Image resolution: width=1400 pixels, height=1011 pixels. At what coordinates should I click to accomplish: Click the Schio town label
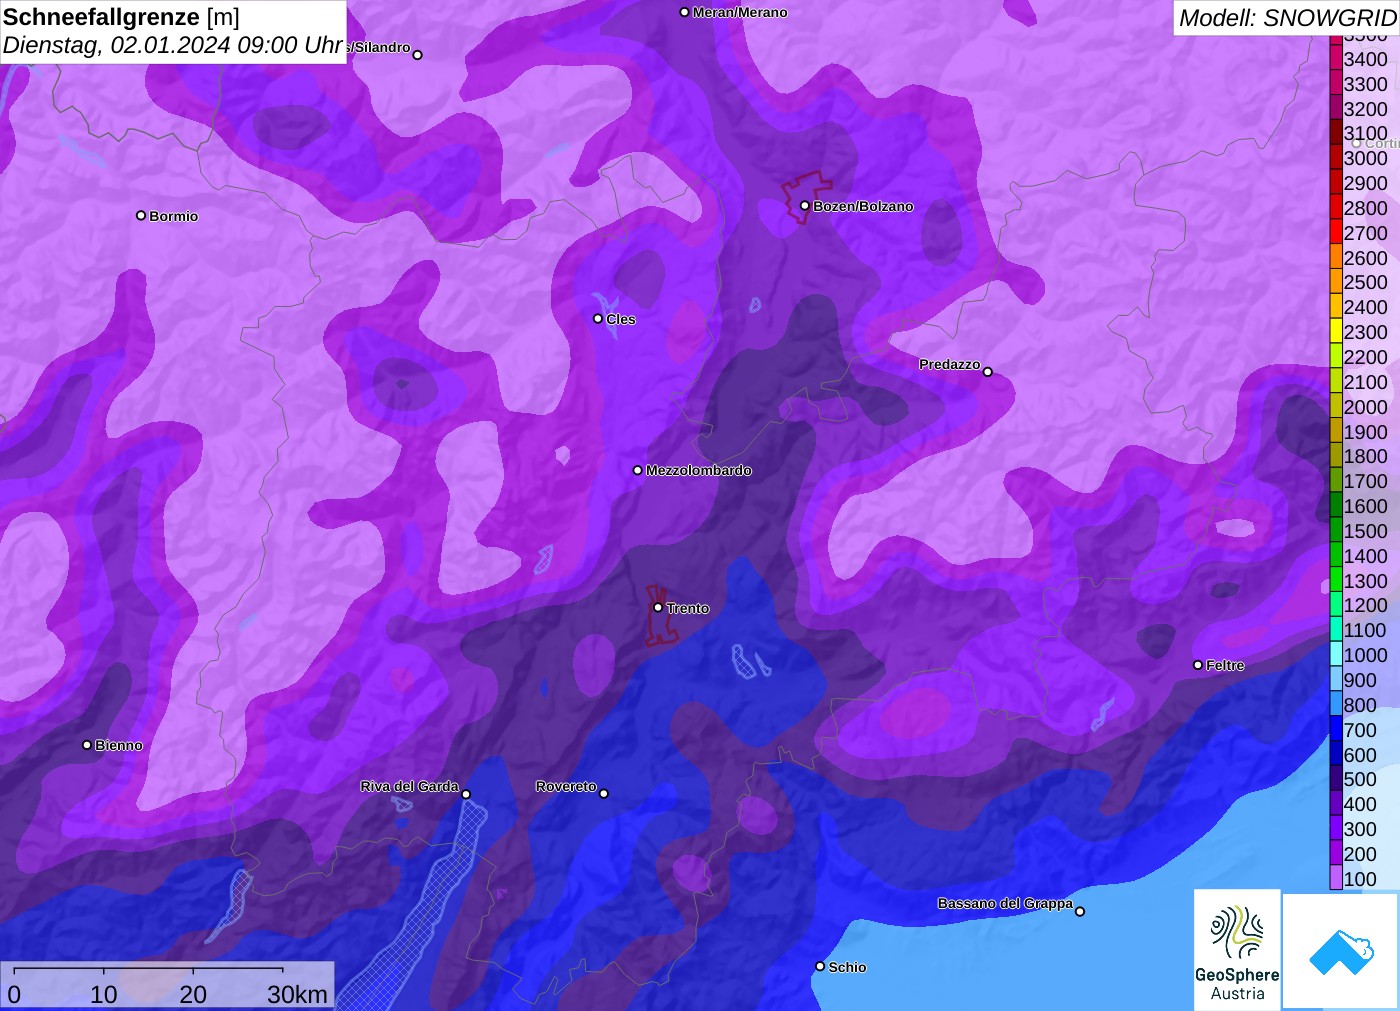click(x=847, y=967)
